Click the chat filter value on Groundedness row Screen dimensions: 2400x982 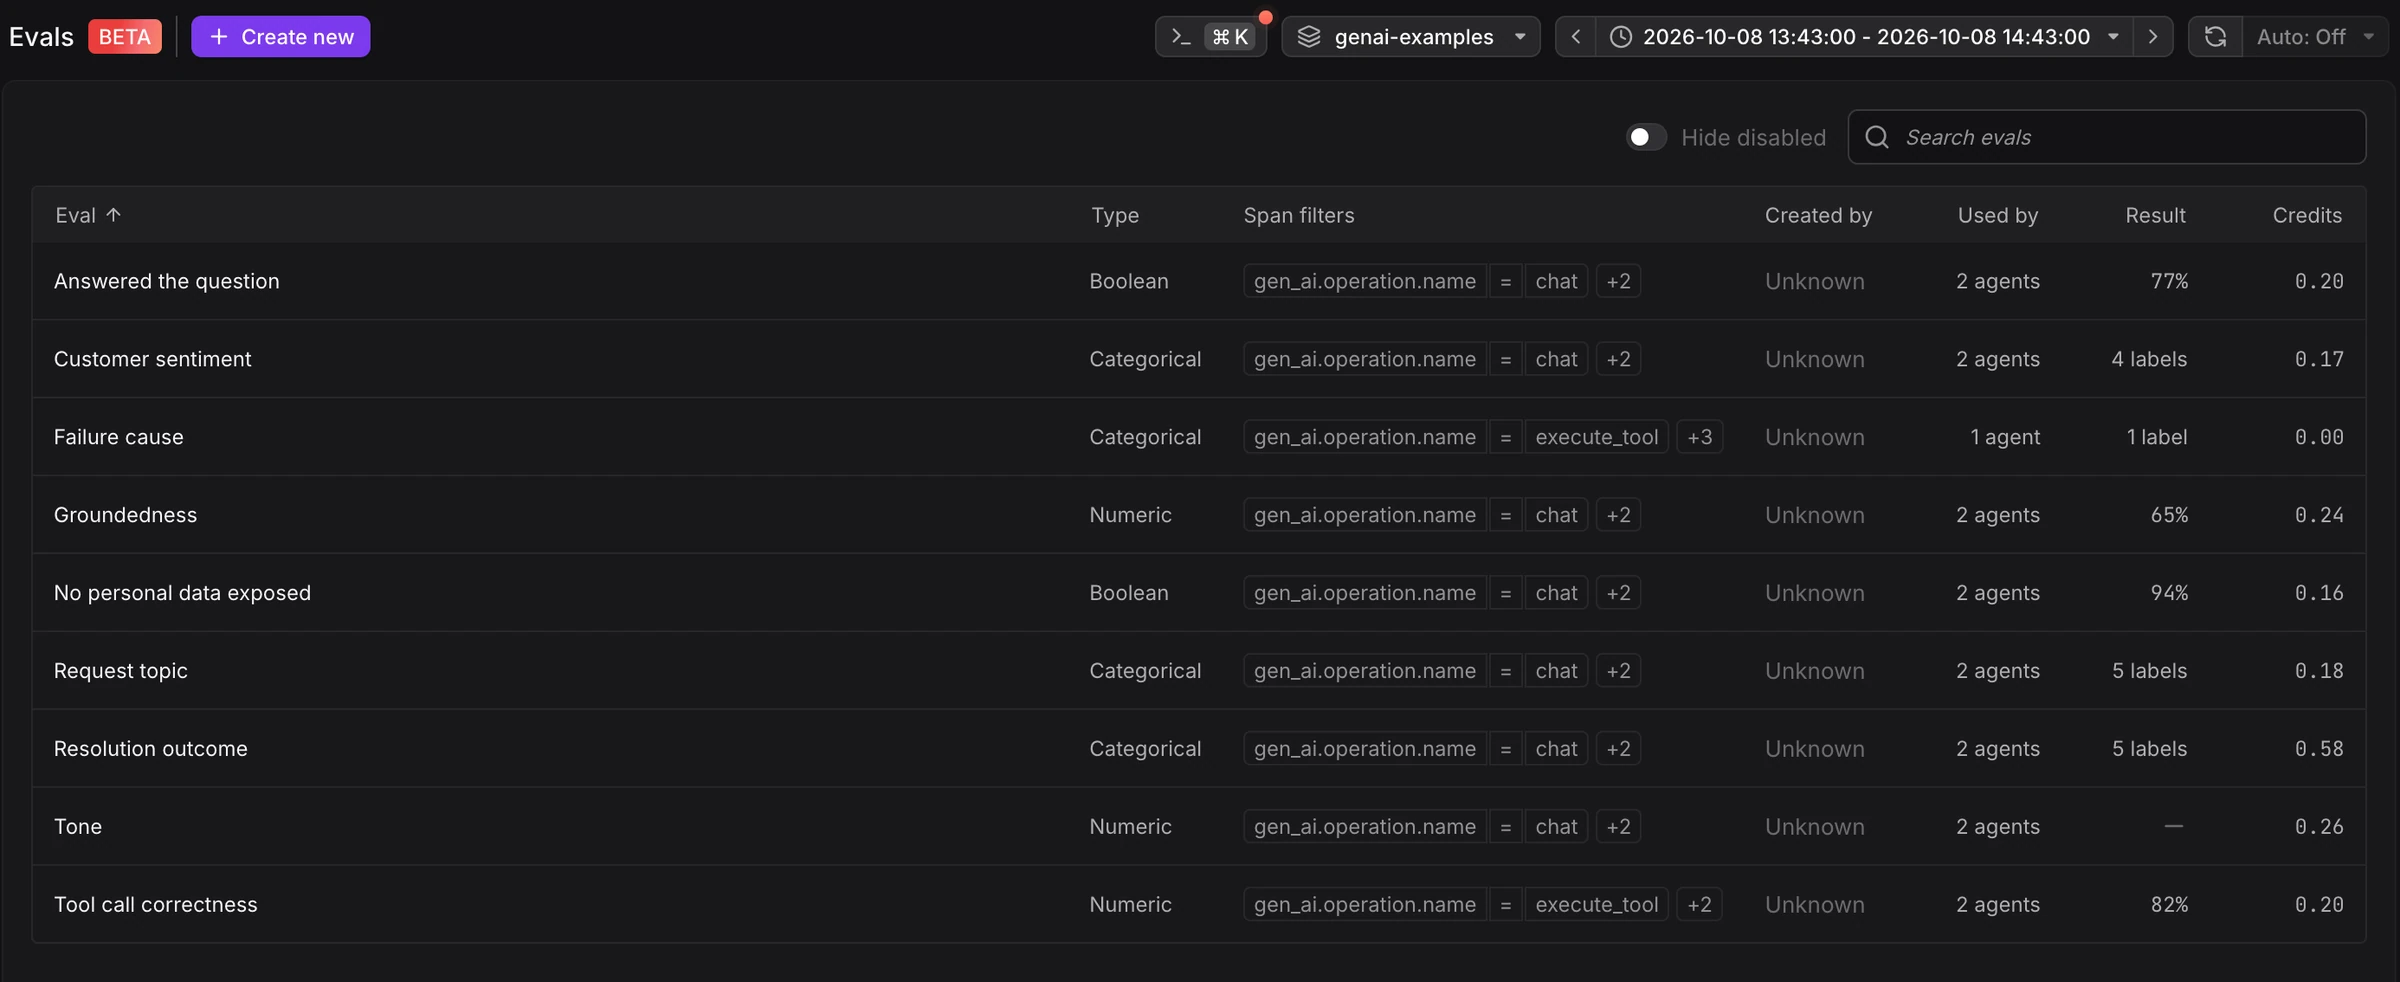[1556, 515]
